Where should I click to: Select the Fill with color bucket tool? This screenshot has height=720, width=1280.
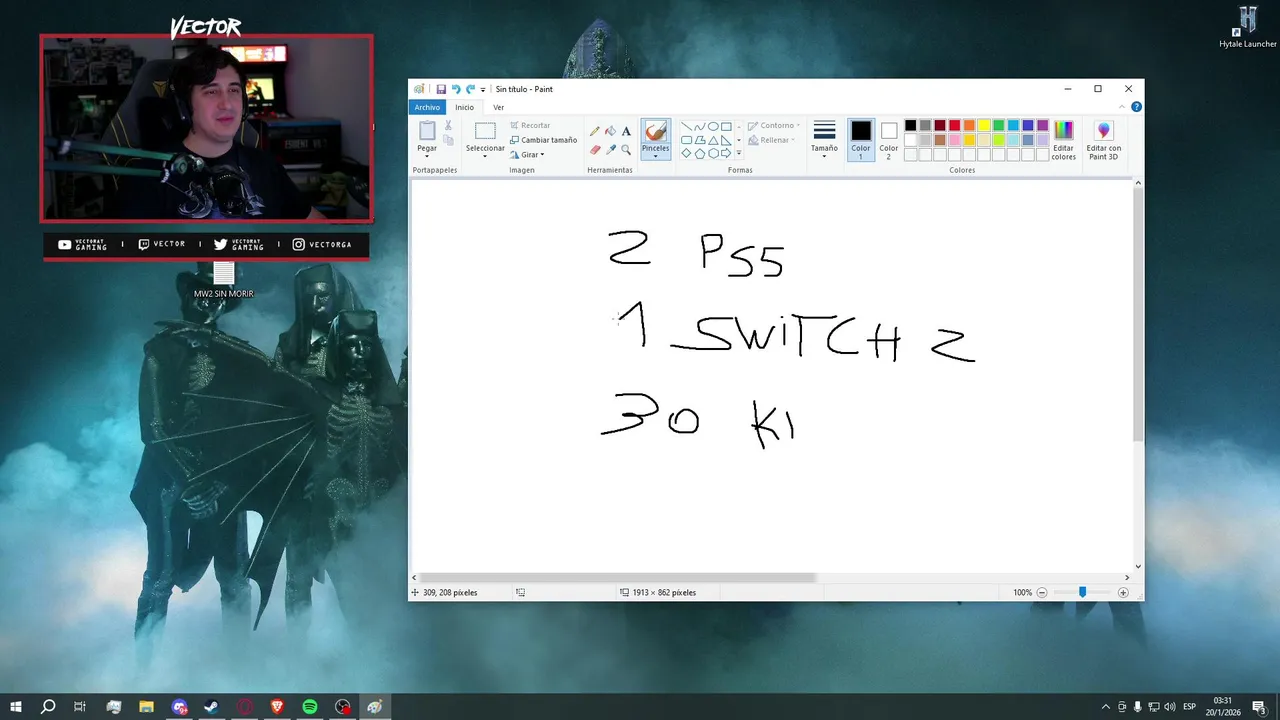point(610,131)
